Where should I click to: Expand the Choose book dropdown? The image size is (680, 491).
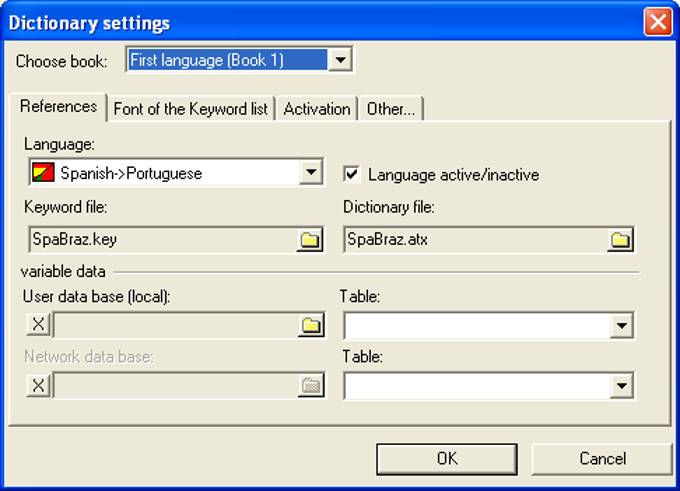coord(341,61)
